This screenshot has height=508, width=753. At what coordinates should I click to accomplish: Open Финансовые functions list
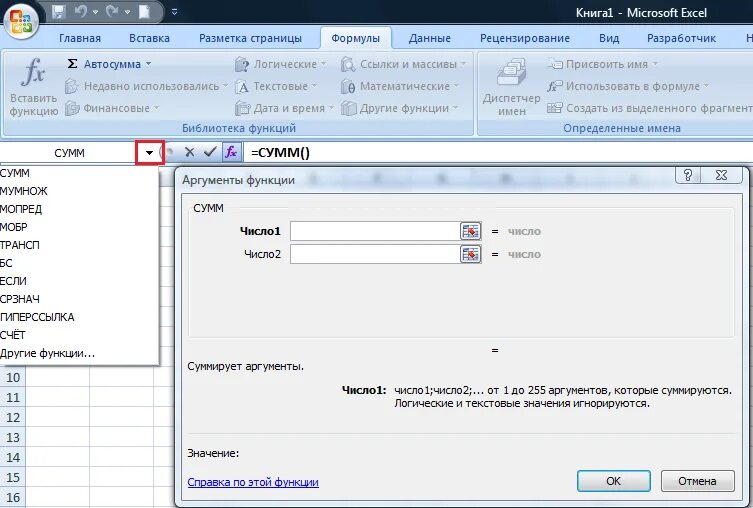click(112, 109)
